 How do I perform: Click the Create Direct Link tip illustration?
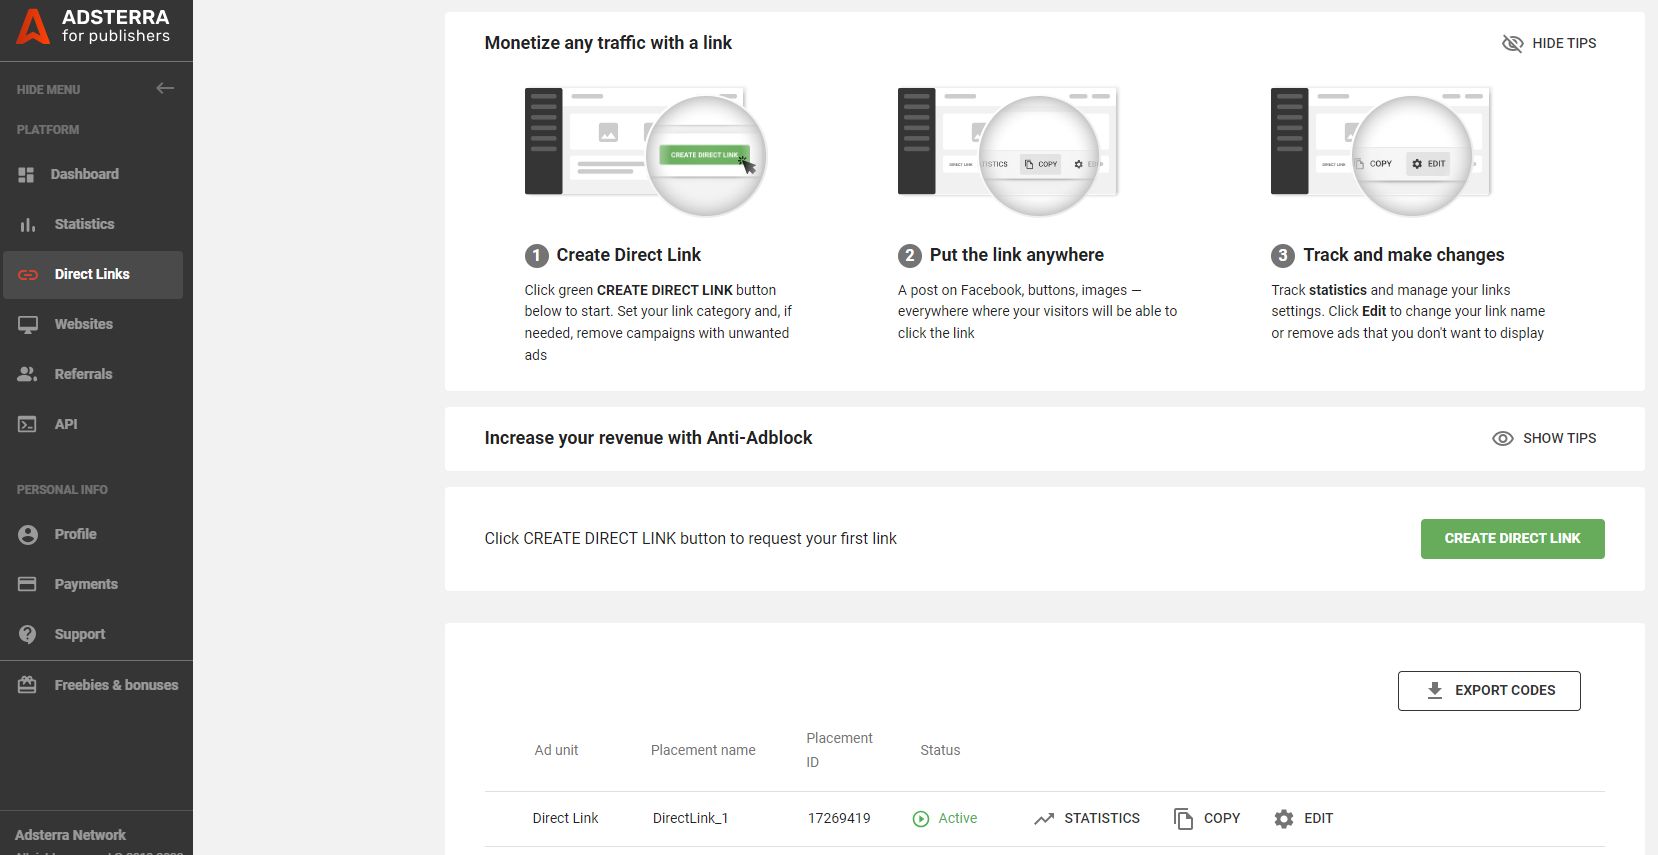pos(646,150)
